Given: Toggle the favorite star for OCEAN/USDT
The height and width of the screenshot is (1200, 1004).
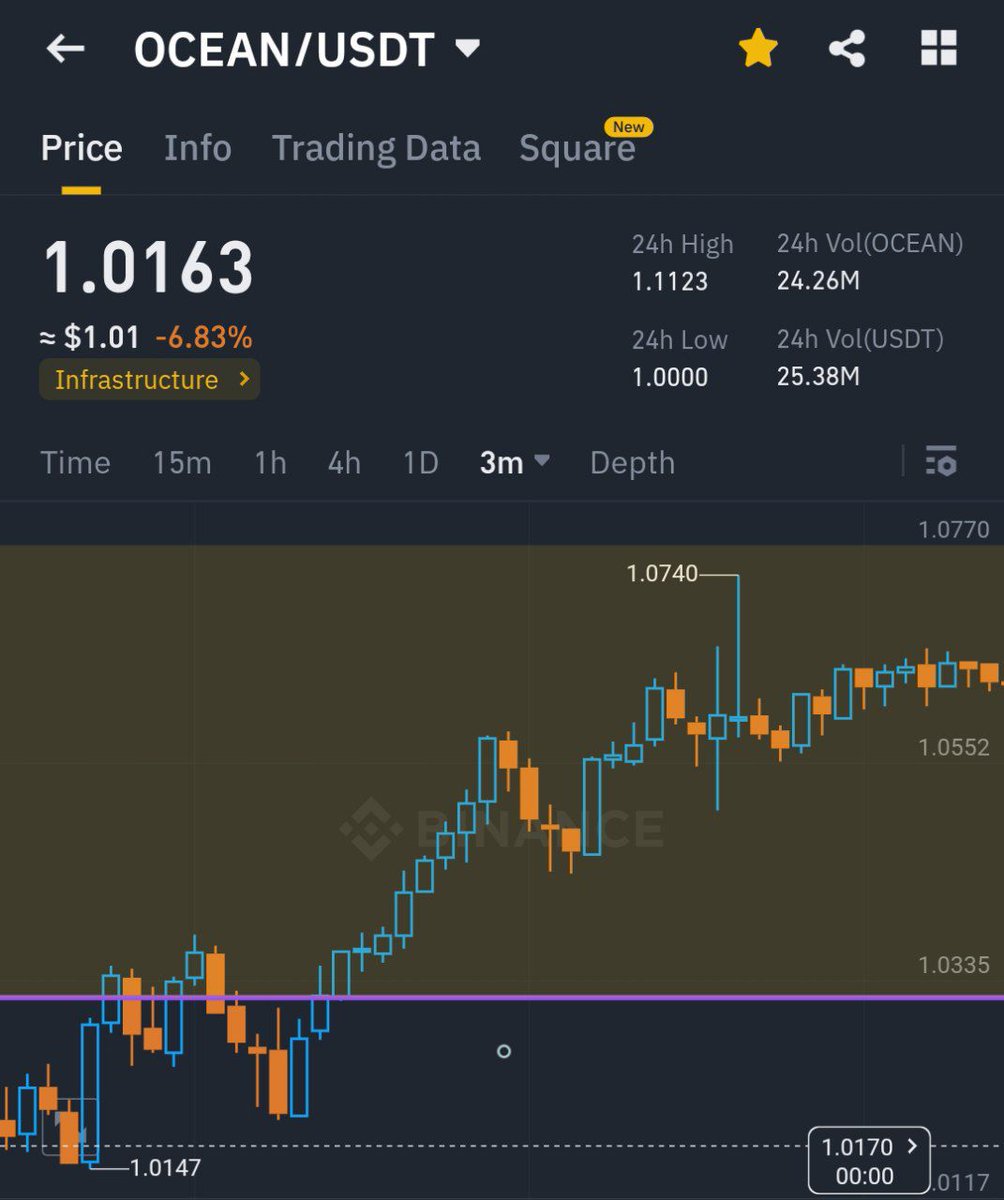Looking at the screenshot, I should click(758, 47).
